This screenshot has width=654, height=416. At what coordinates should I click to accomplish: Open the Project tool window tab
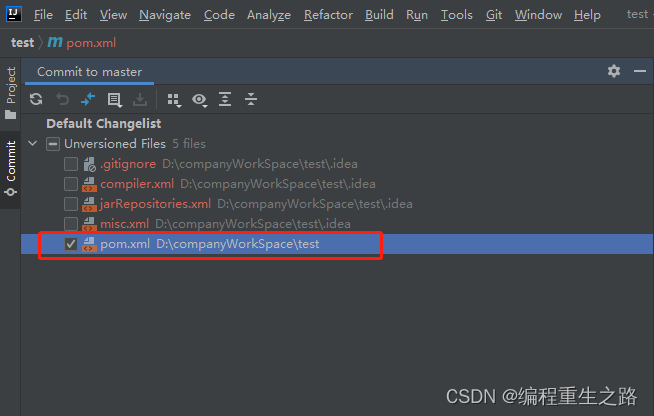pyautogui.click(x=10, y=92)
